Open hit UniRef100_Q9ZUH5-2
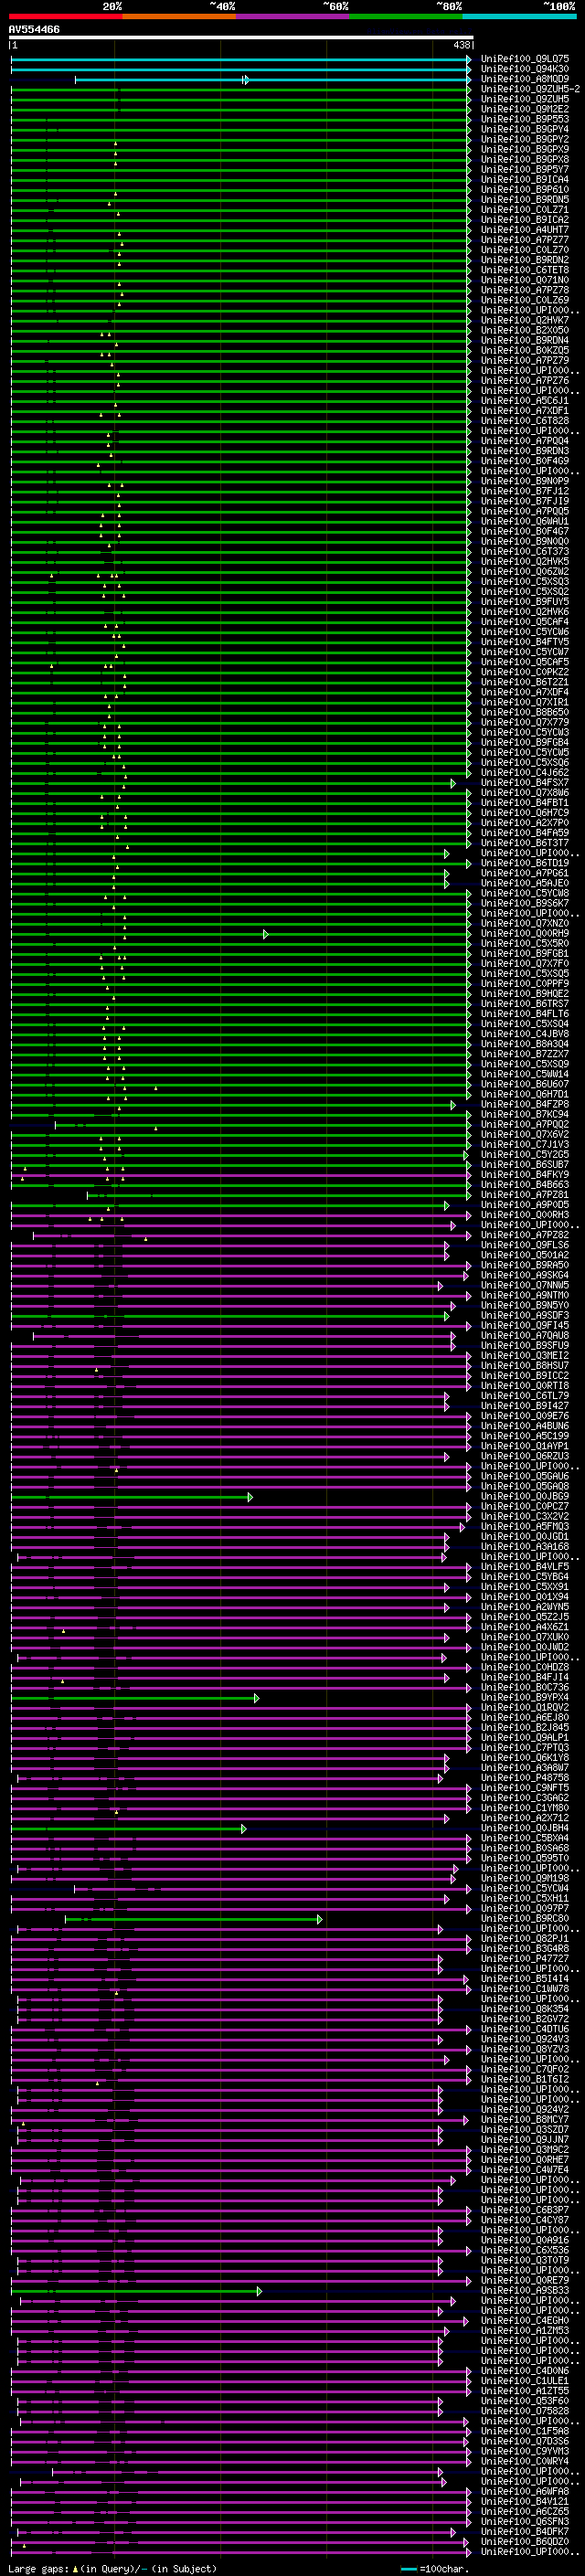The image size is (585, 2576). click(530, 89)
